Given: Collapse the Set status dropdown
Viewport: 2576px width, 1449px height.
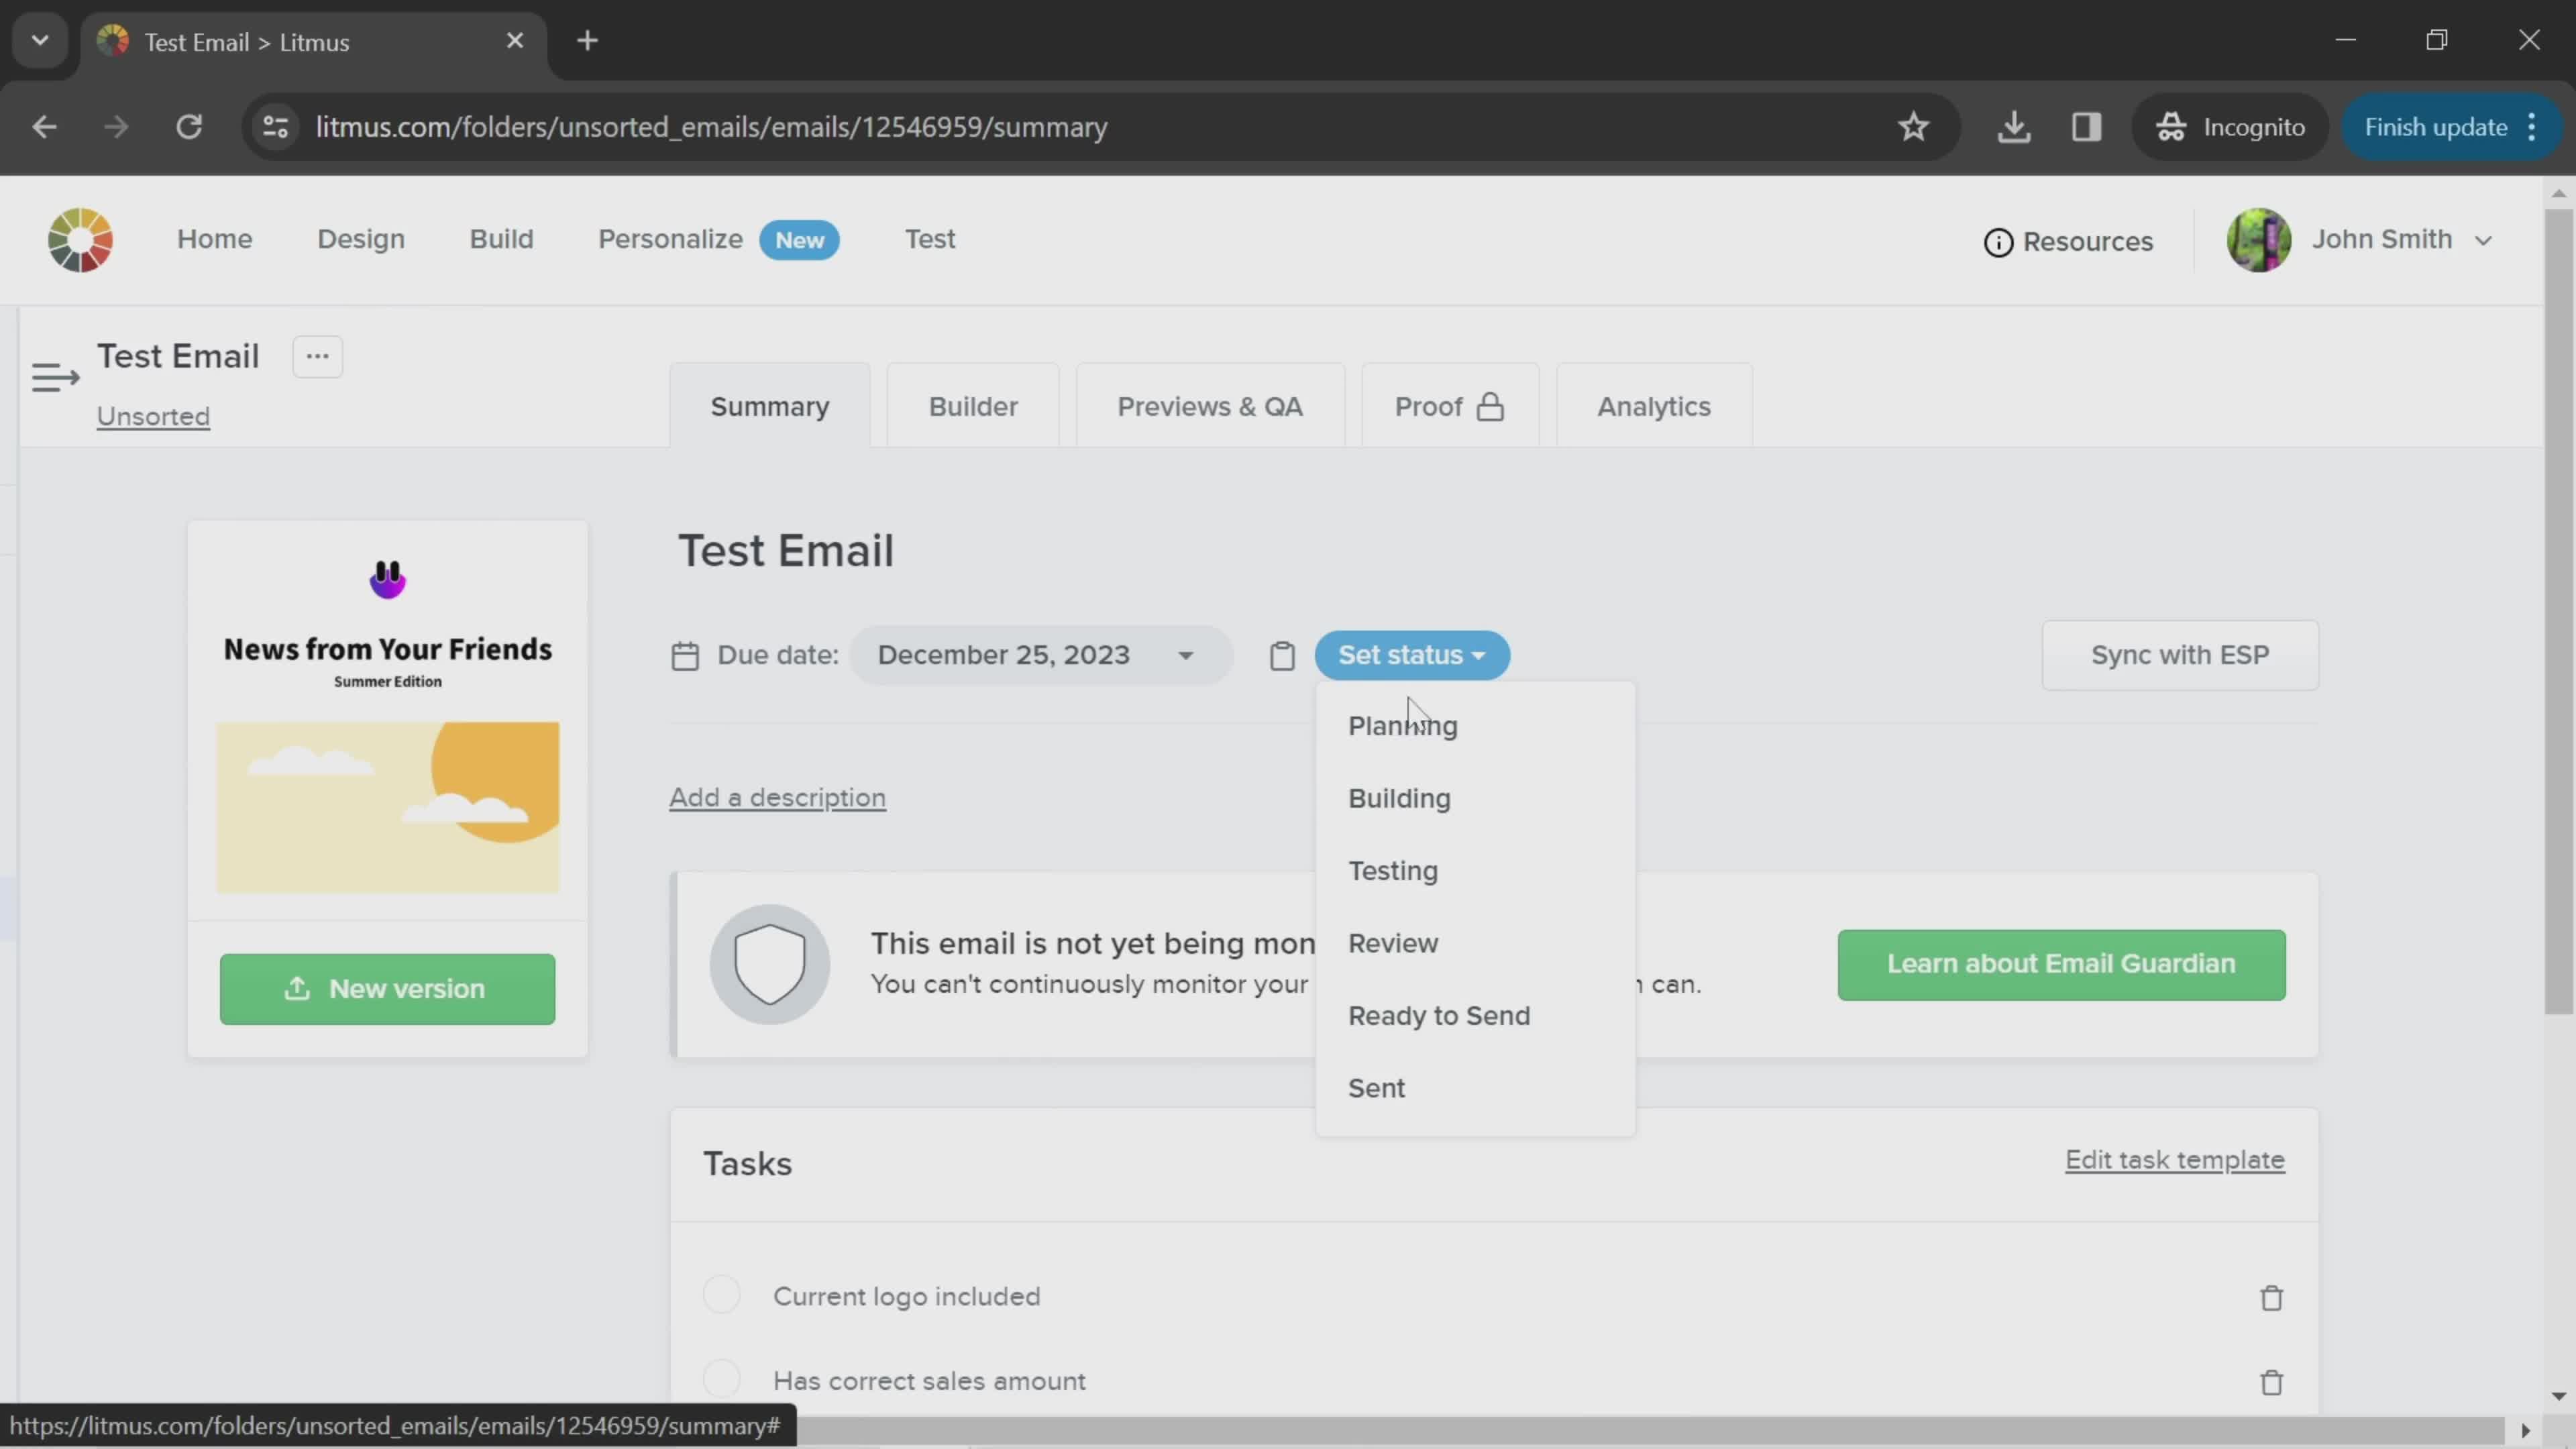Looking at the screenshot, I should pyautogui.click(x=1412, y=656).
